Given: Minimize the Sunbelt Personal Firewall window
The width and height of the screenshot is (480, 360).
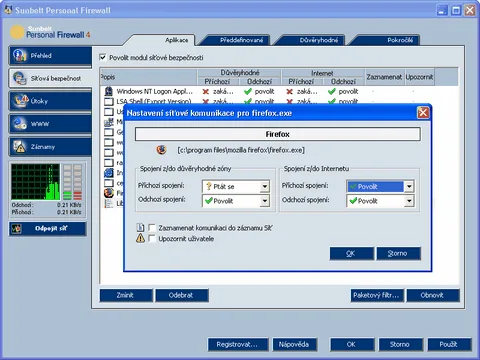Looking at the screenshot, I should (442, 10).
